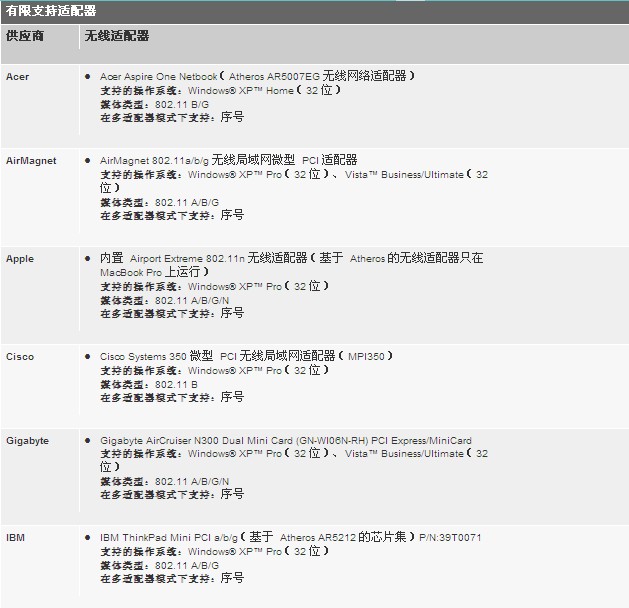Click the Gigabyte AirCruiser N300 adapter entry
The width and height of the screenshot is (629, 608).
(x=285, y=440)
